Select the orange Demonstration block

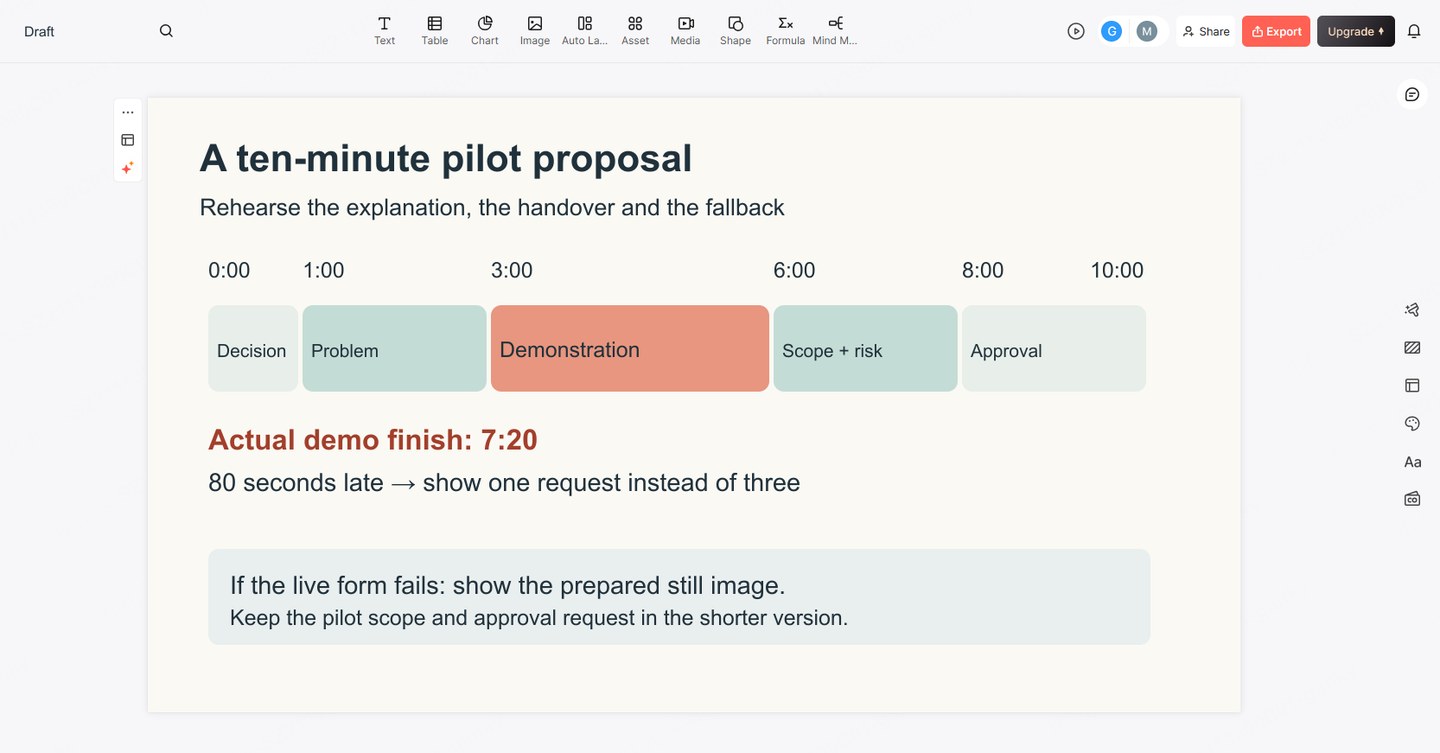630,348
